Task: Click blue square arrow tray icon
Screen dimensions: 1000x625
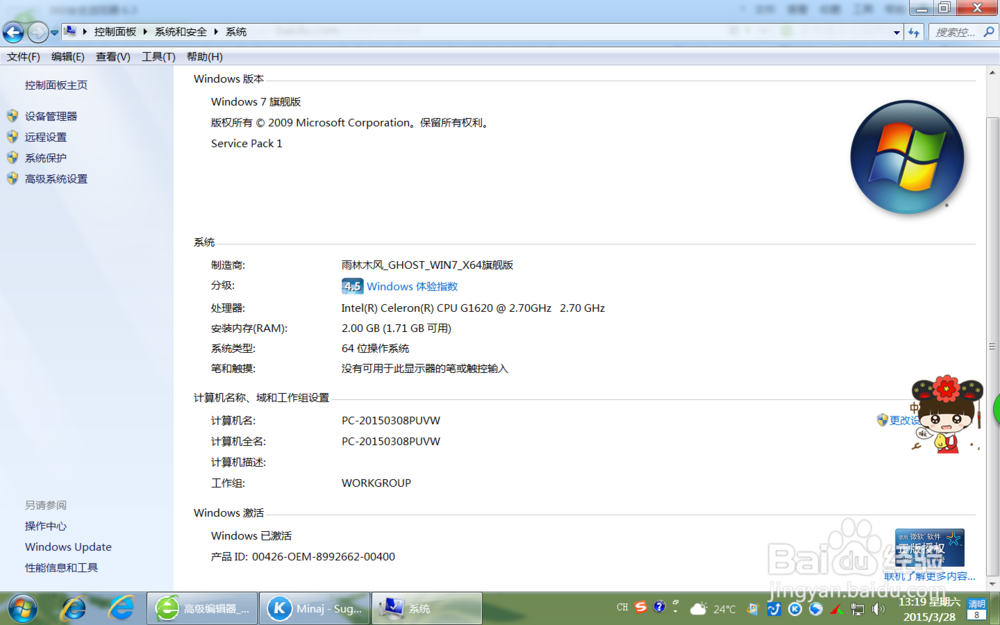Action: point(774,609)
